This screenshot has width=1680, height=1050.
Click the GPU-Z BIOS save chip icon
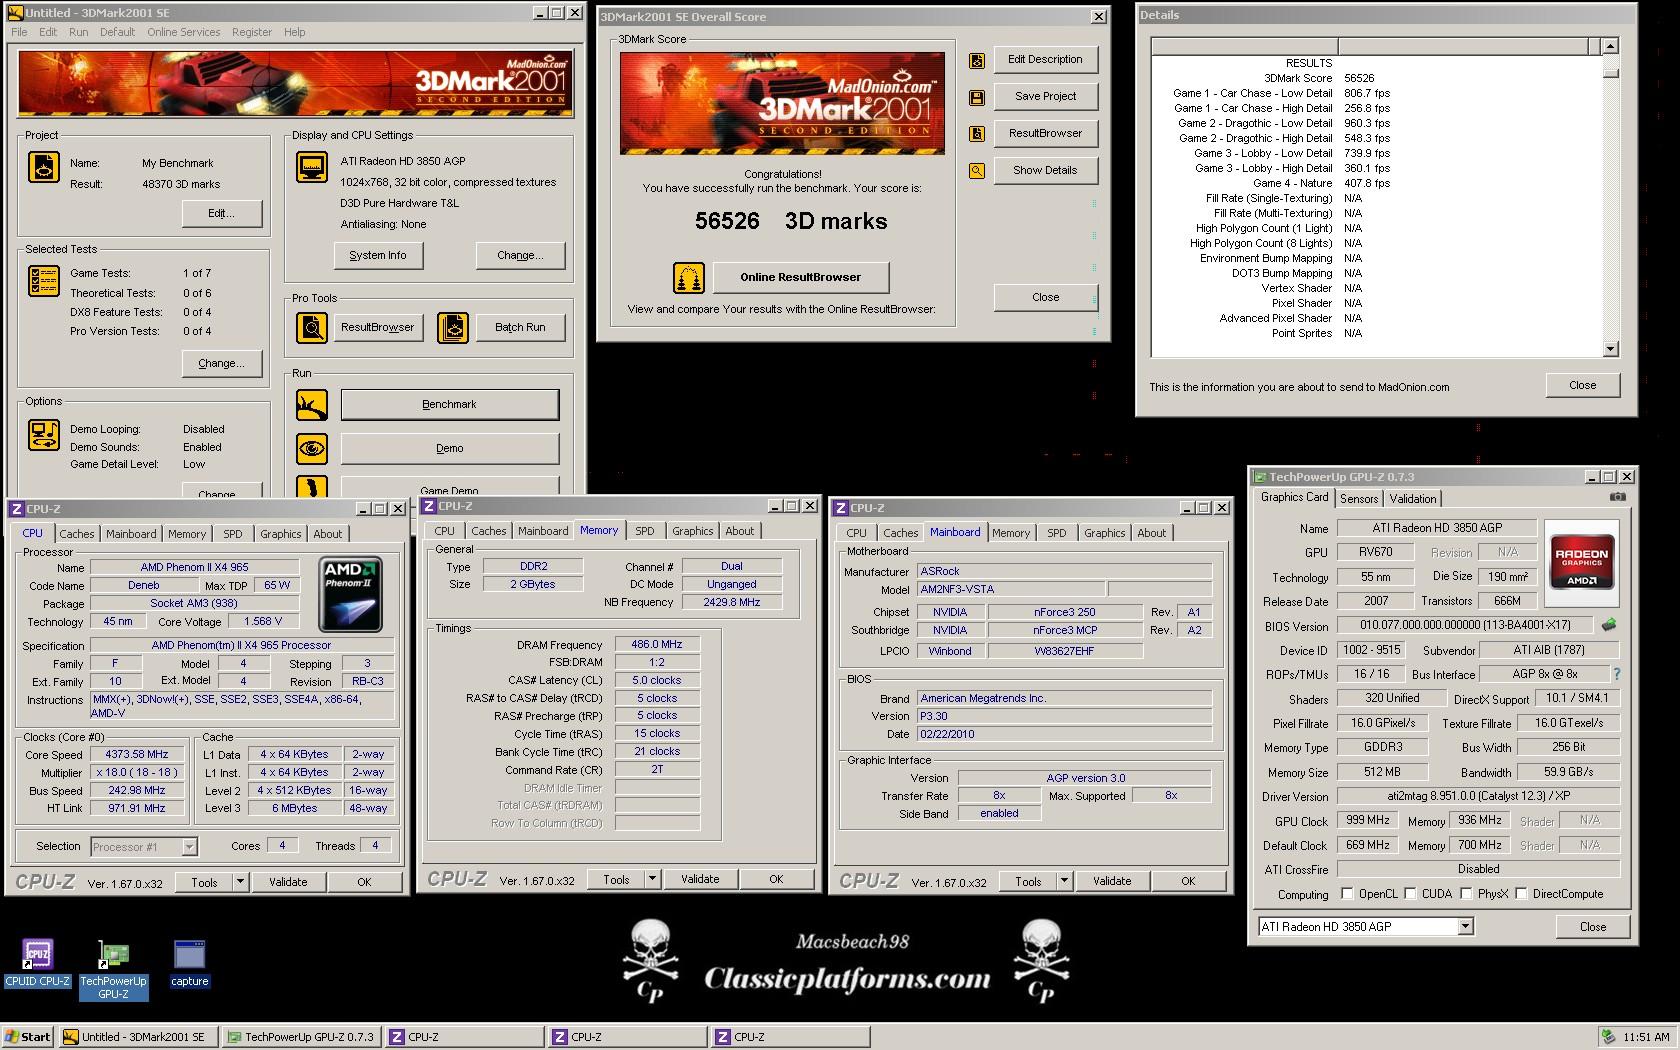click(1608, 625)
